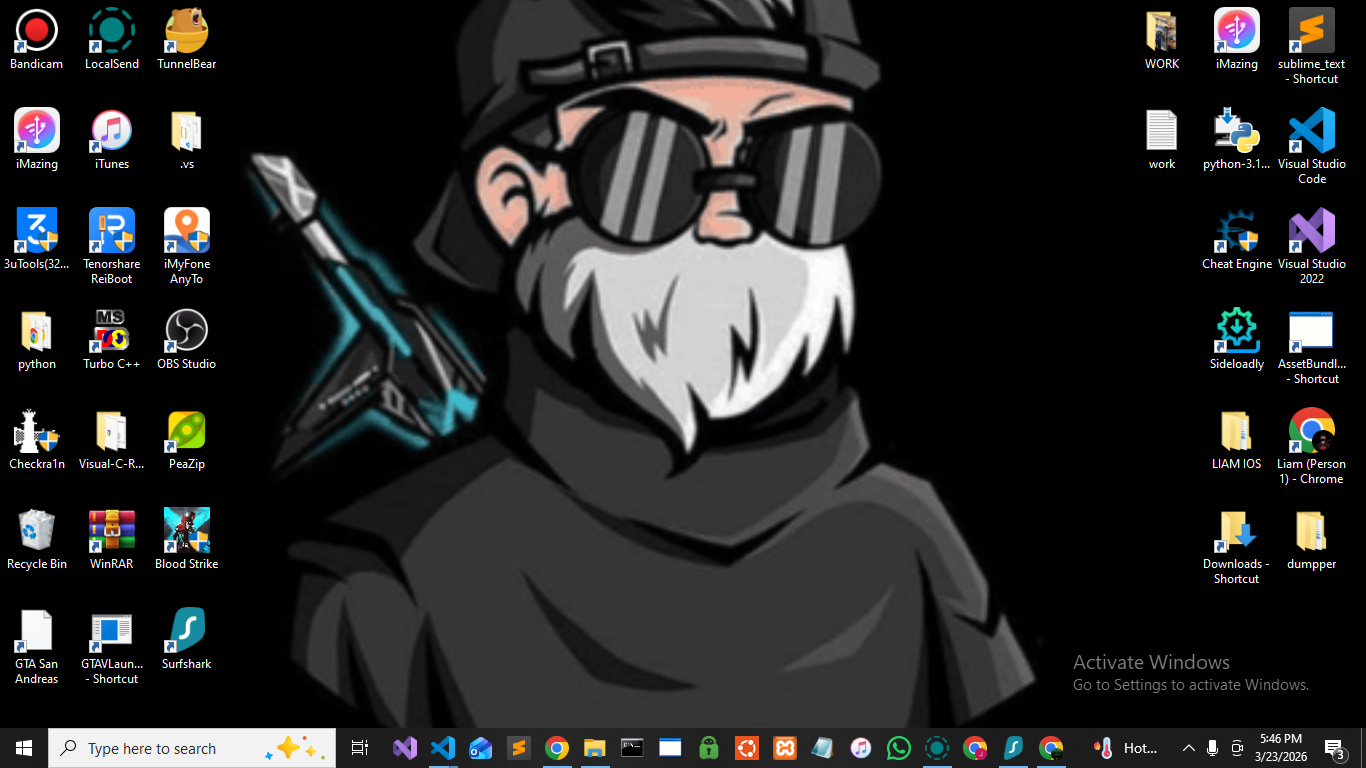Click the Windows Start button
This screenshot has height=768, width=1366.
click(24, 748)
